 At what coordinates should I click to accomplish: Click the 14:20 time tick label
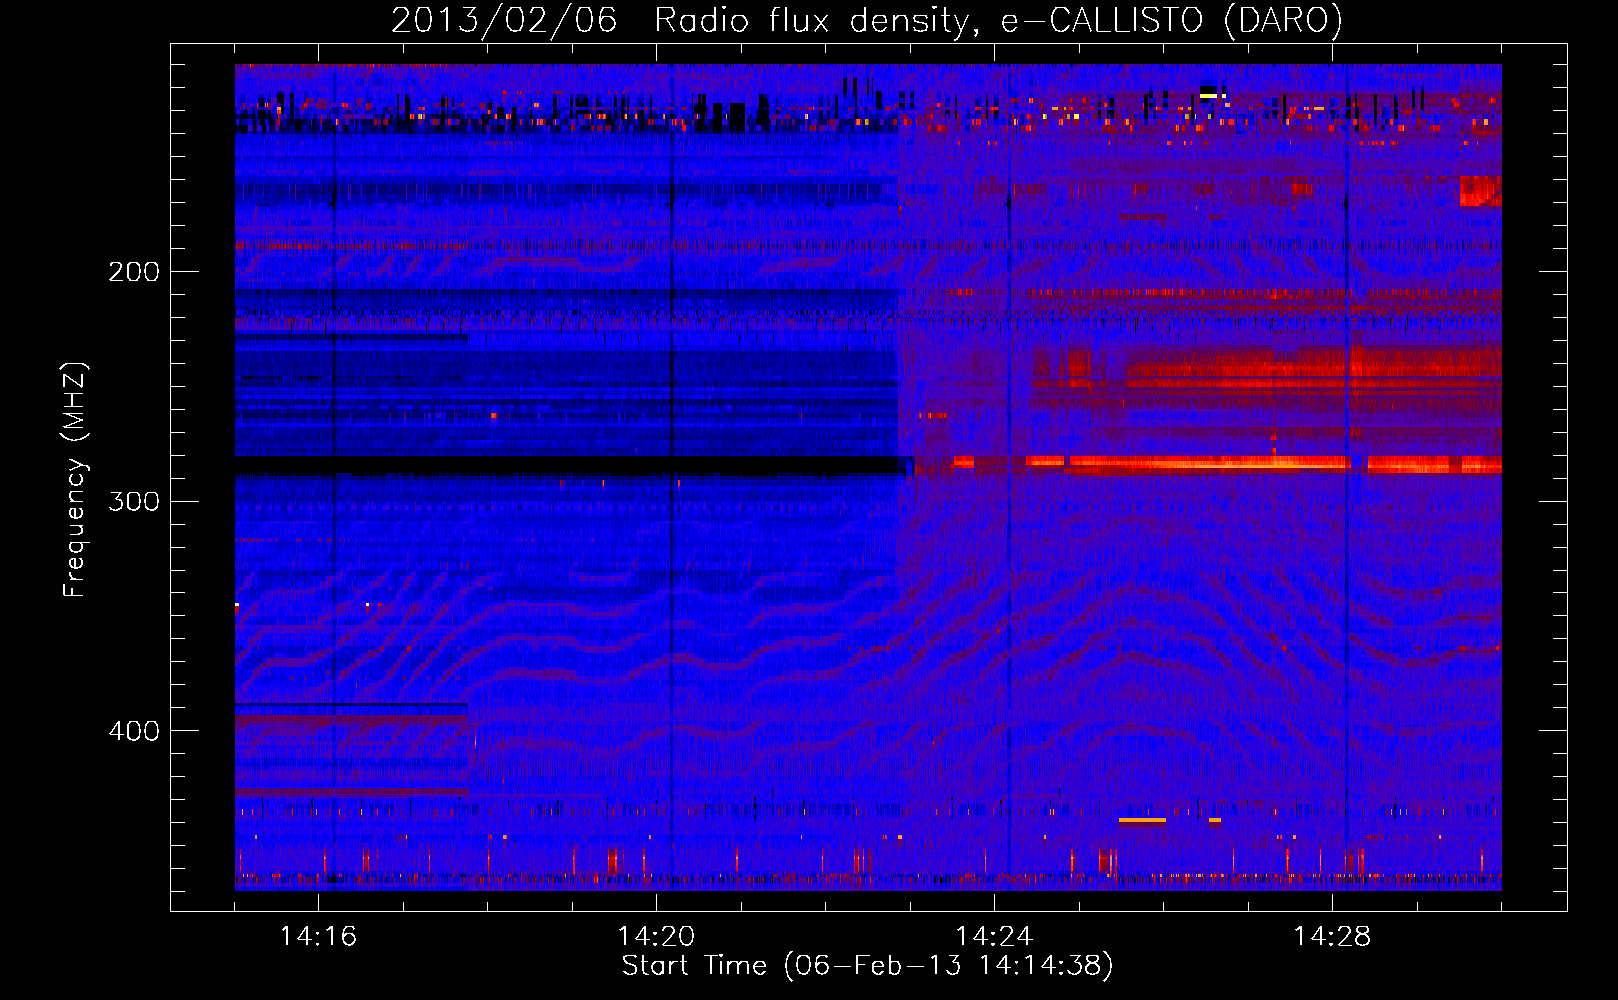[656, 937]
